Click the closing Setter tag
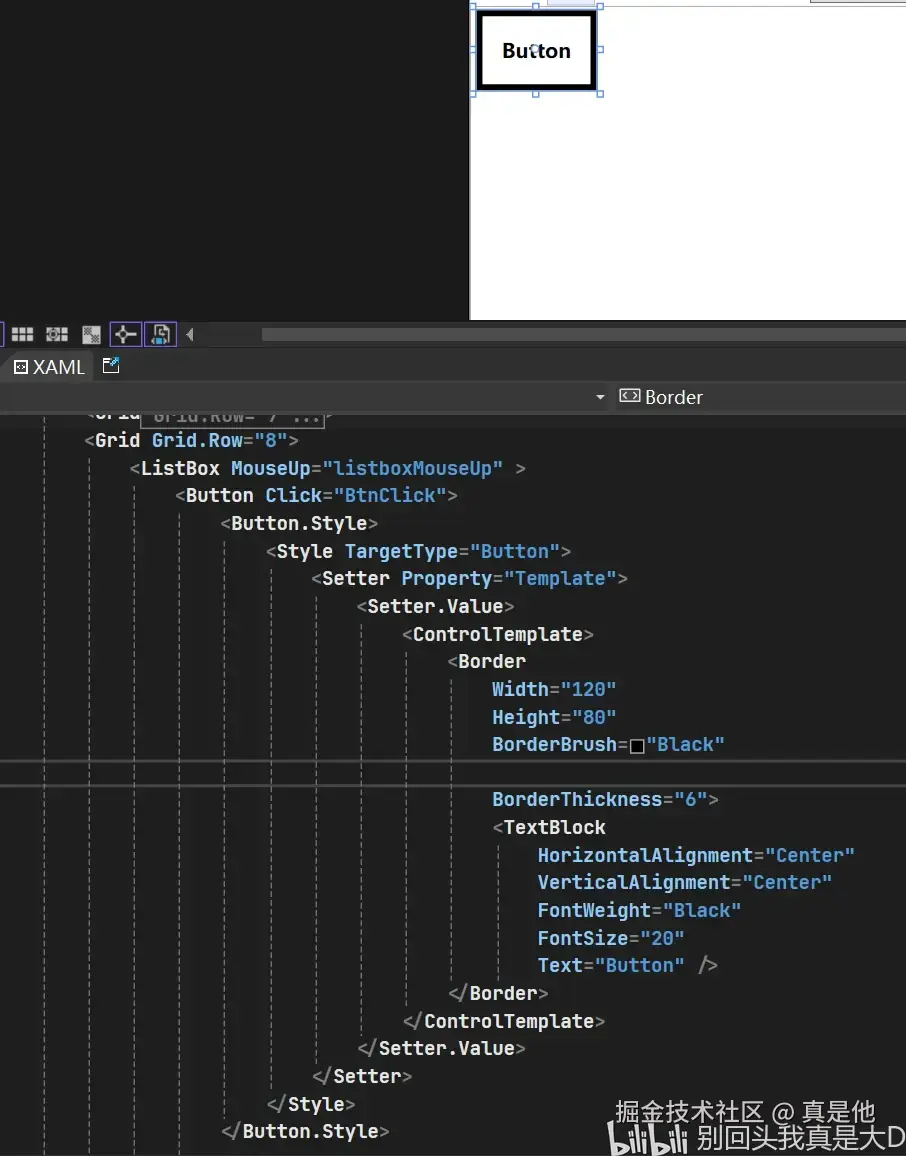Screen dimensions: 906x1156 [x=361, y=1077]
